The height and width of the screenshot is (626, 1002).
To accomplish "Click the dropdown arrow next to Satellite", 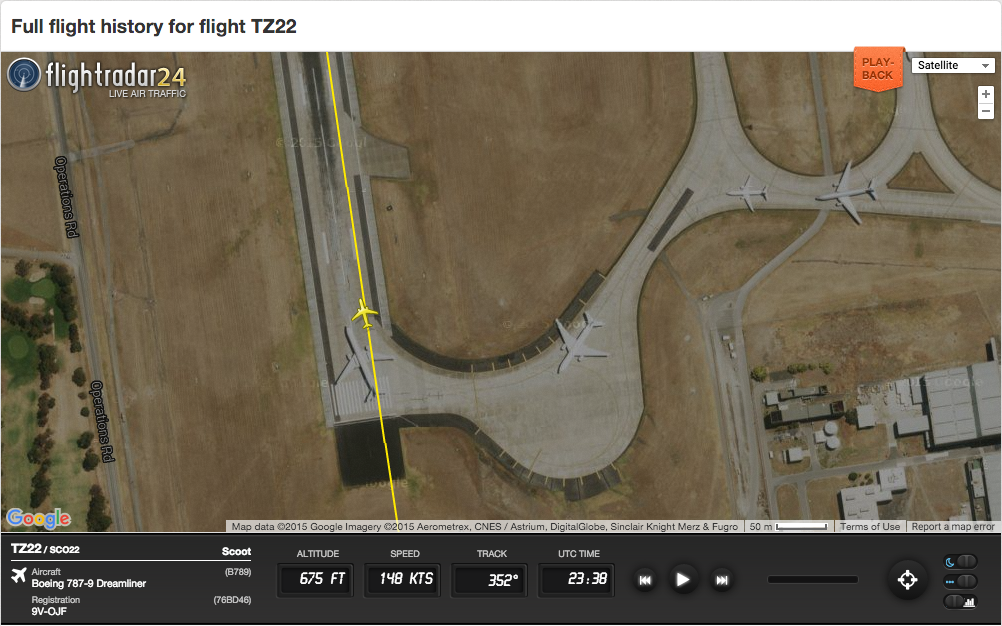I will pos(985,66).
